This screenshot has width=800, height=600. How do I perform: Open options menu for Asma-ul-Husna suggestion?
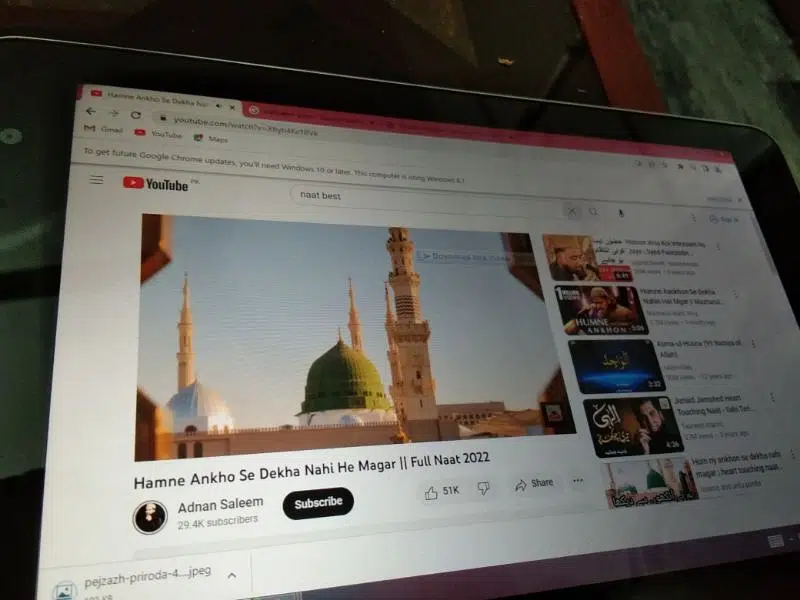[753, 345]
